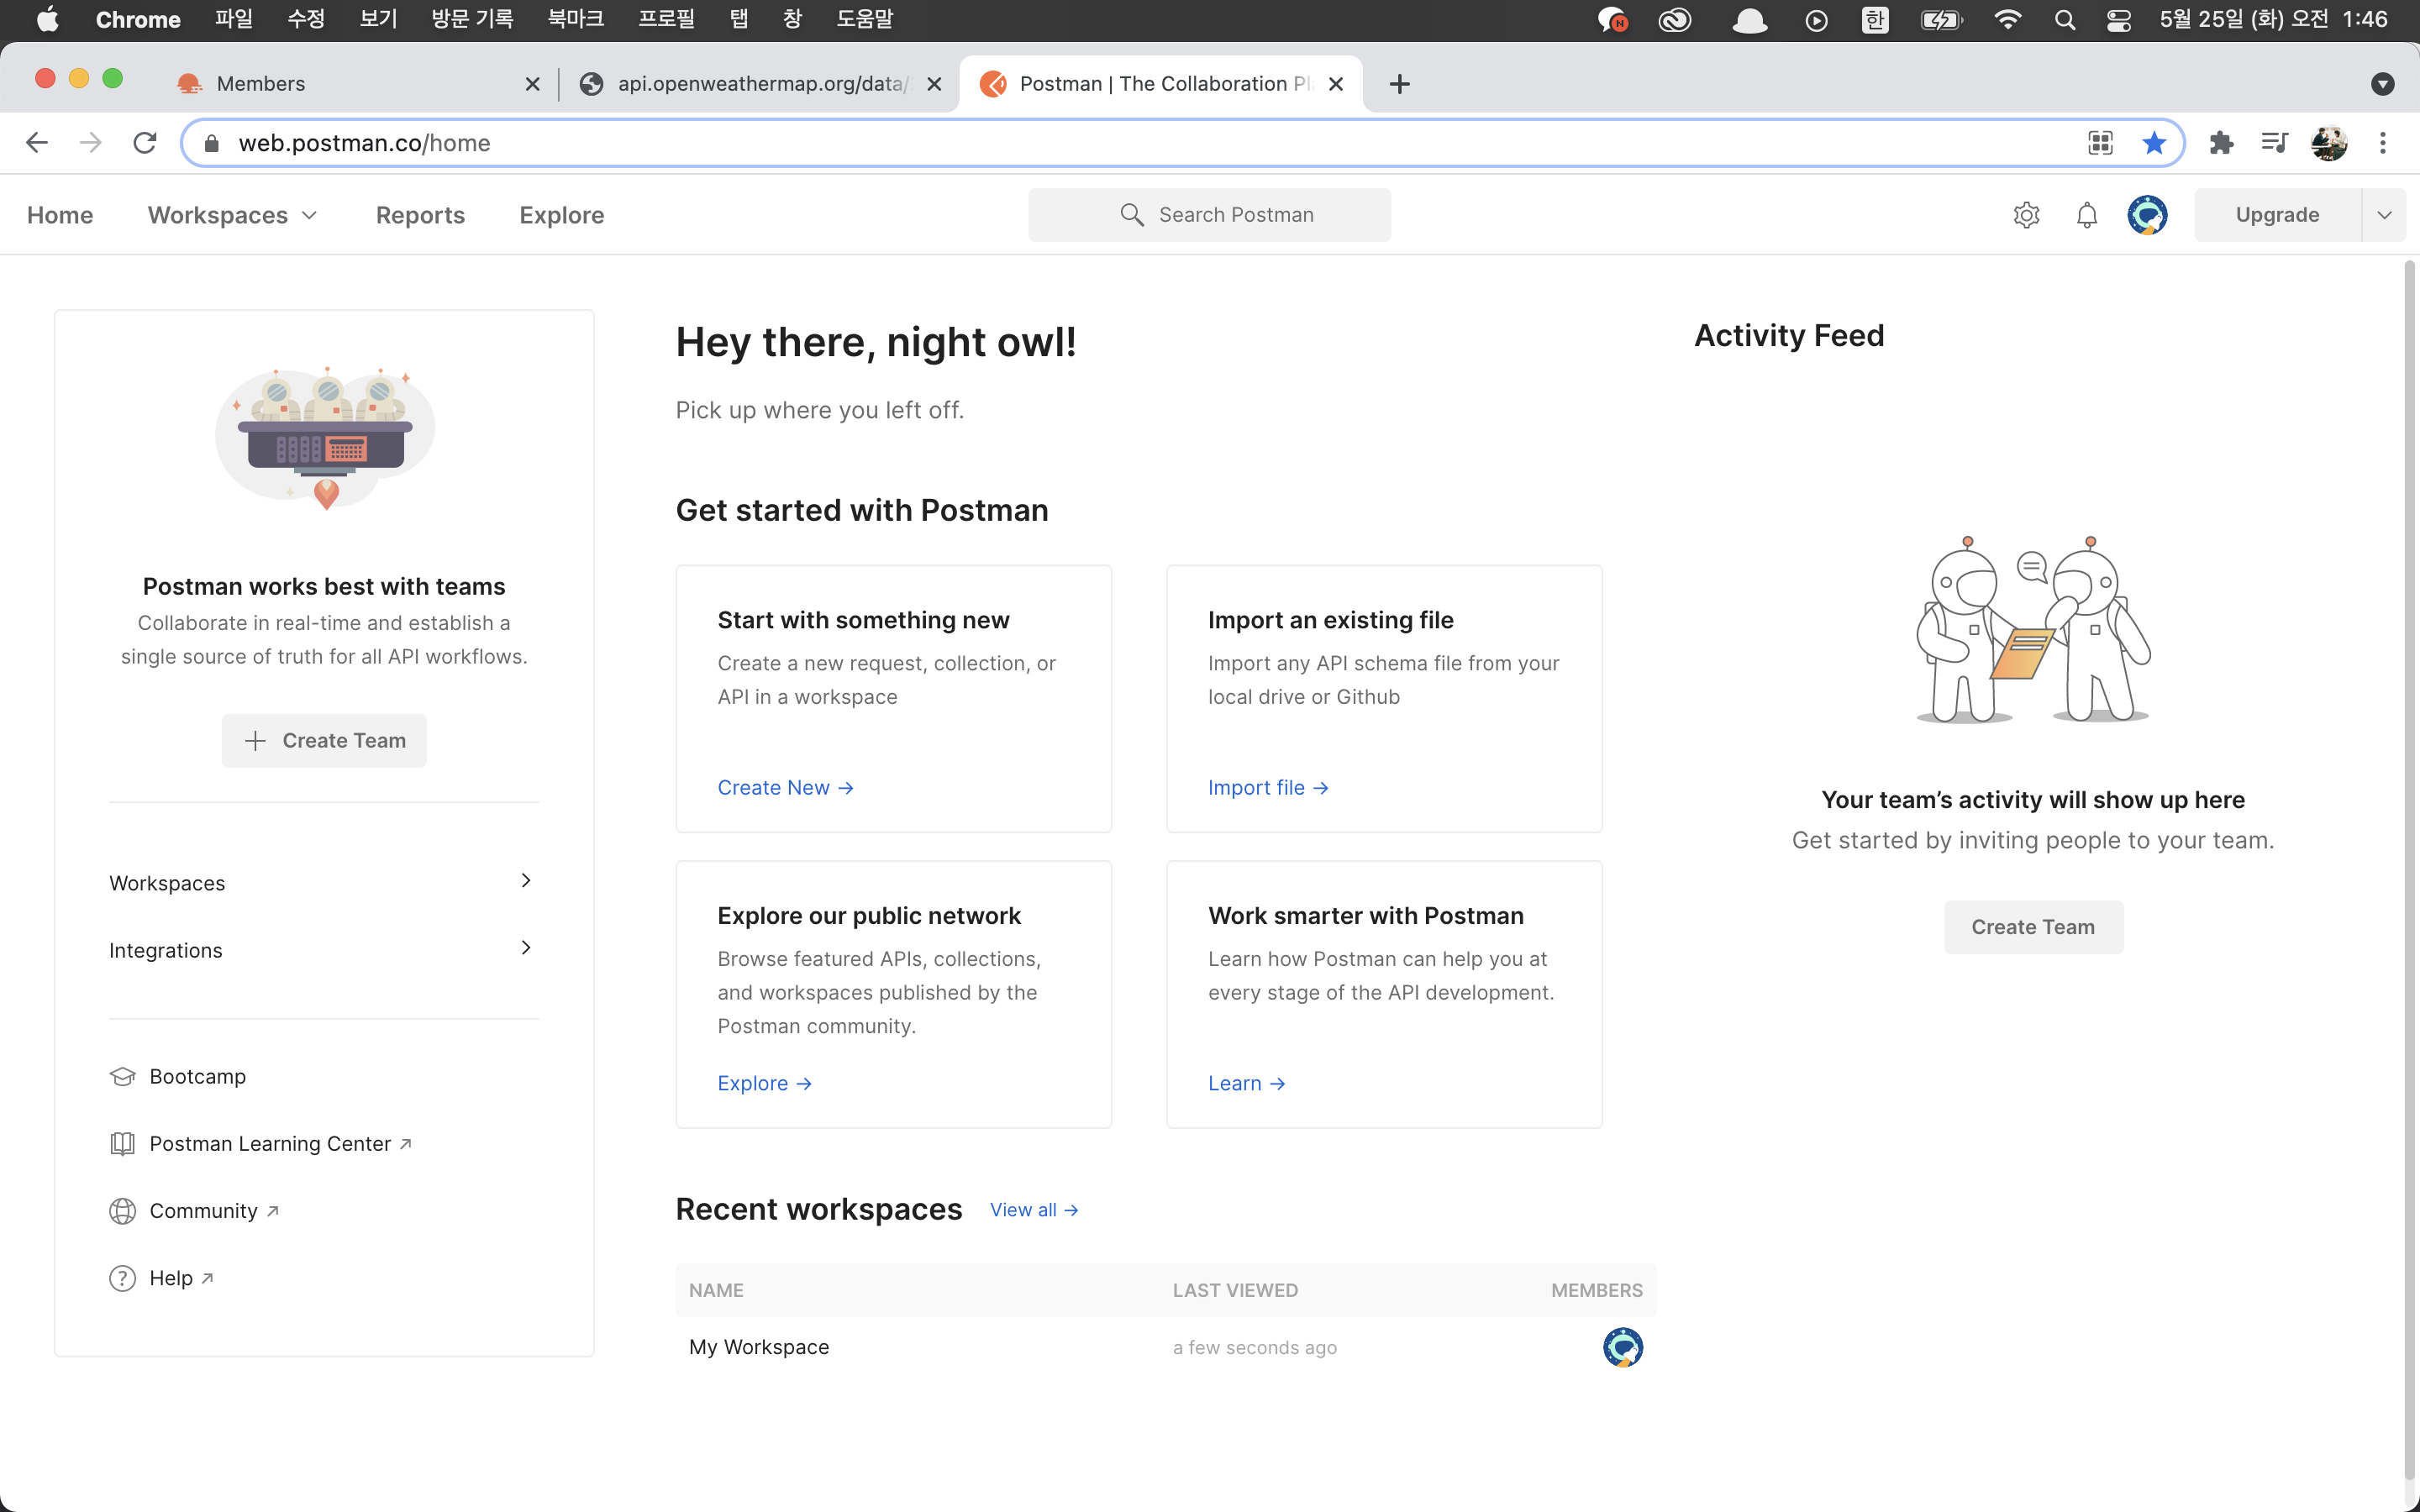The image size is (2420, 1512).
Task: Open Chrome extensions puzzle icon
Action: point(2221,143)
